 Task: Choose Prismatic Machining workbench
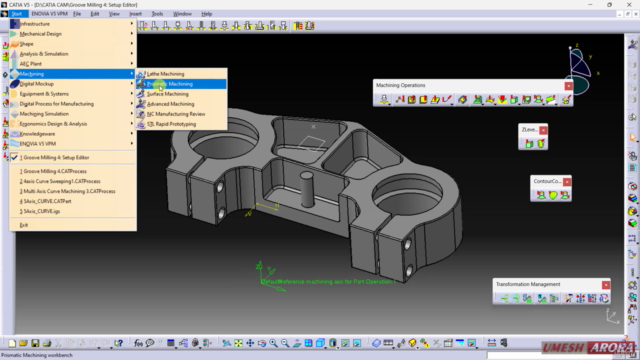[x=181, y=84]
